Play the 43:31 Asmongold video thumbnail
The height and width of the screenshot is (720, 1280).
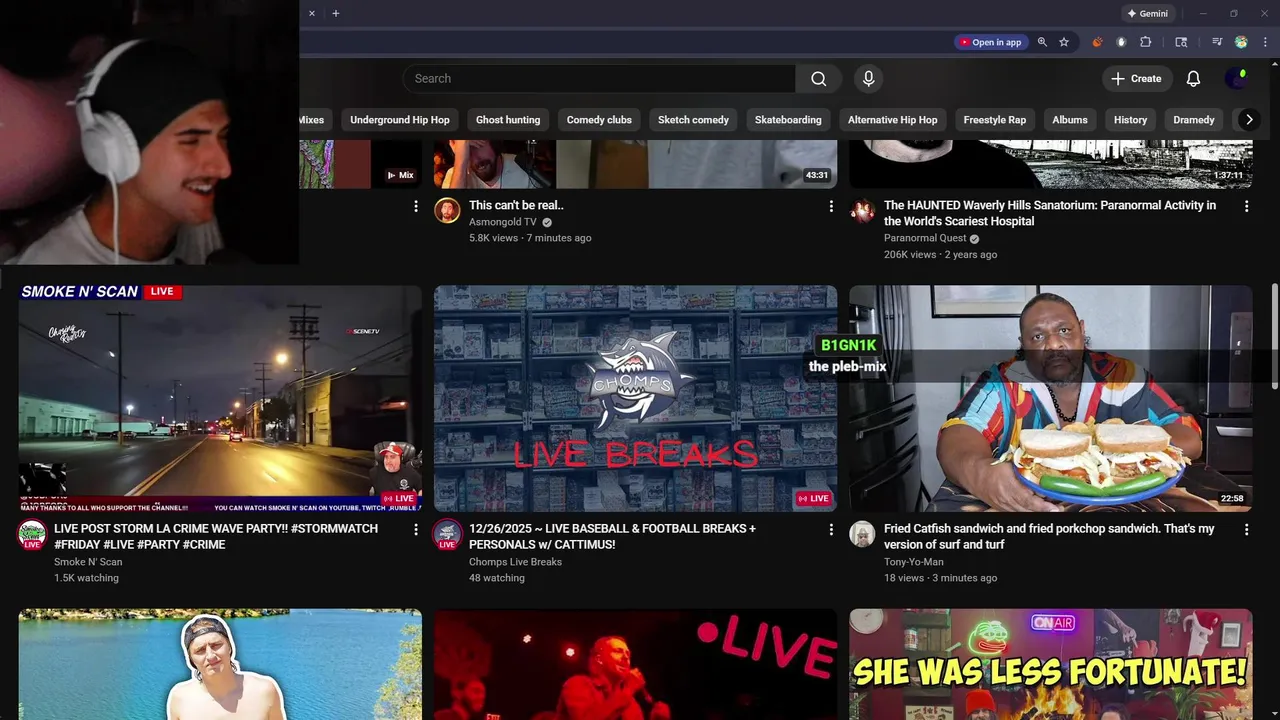click(x=635, y=164)
